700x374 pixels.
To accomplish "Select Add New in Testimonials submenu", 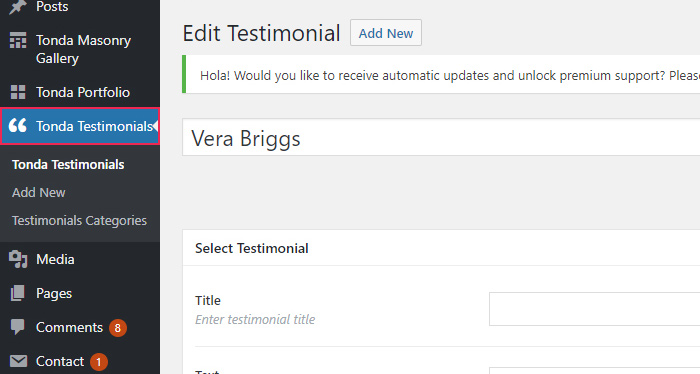I will 39,192.
